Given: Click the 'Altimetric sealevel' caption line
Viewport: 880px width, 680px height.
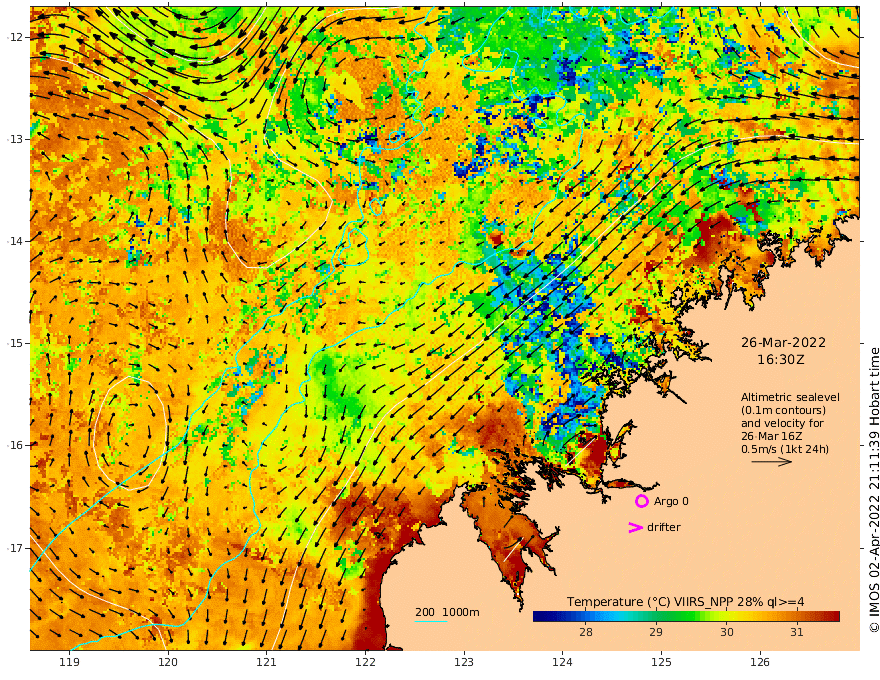Looking at the screenshot, I should [x=790, y=397].
